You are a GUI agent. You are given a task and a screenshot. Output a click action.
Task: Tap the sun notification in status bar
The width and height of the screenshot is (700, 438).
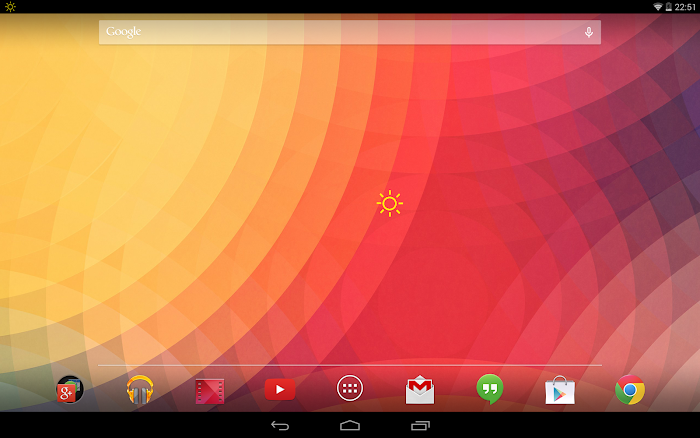click(x=11, y=7)
